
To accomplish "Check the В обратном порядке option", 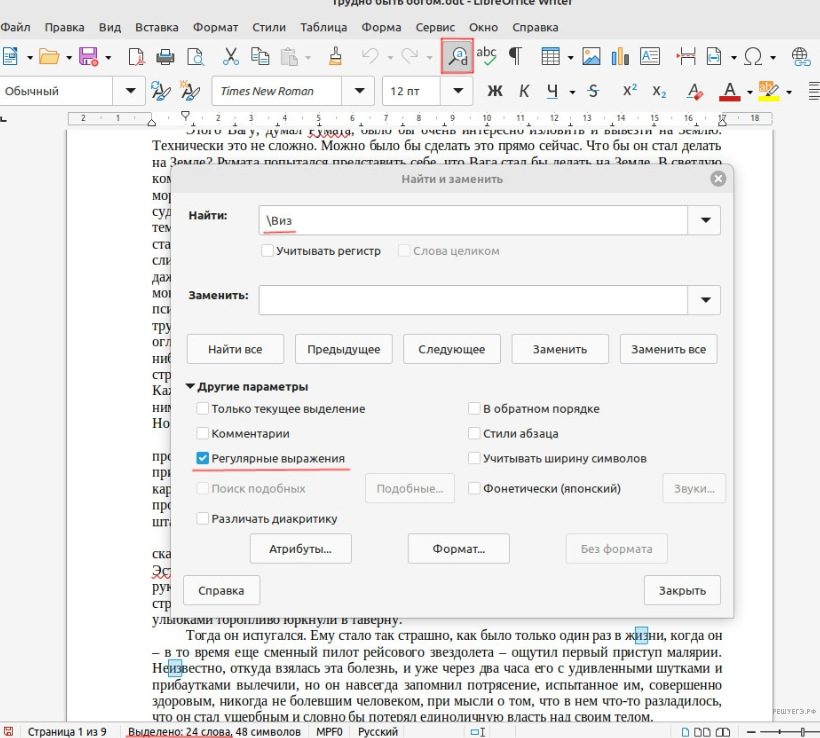I will click(x=474, y=409).
